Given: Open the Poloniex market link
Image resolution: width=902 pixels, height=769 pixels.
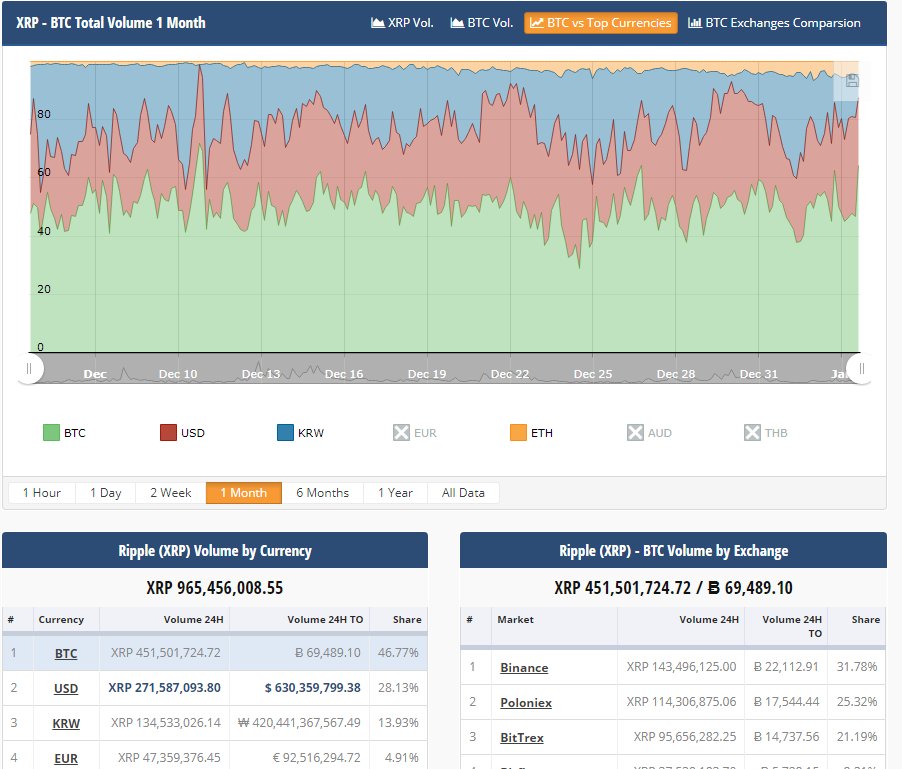Looking at the screenshot, I should click(x=526, y=702).
